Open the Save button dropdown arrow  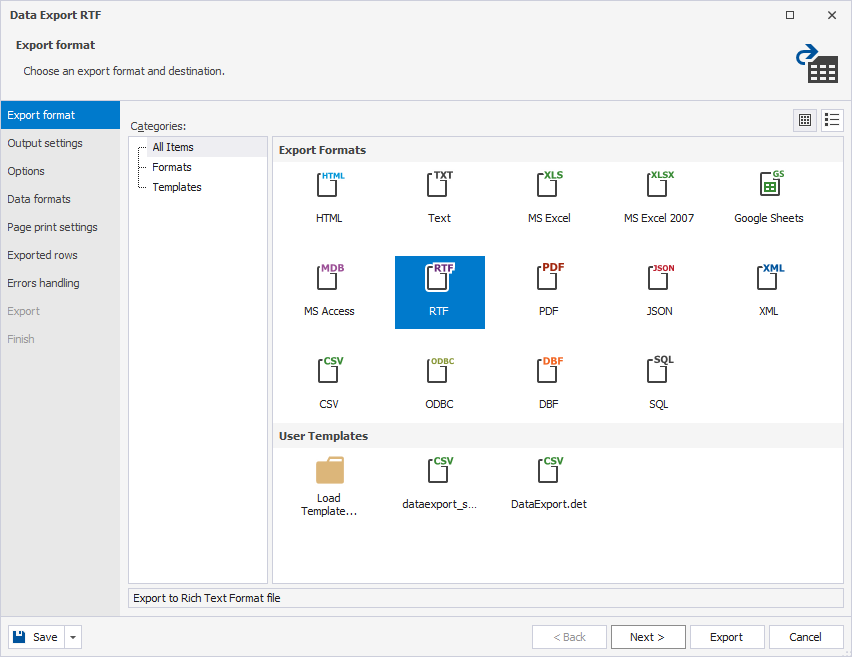click(x=74, y=637)
